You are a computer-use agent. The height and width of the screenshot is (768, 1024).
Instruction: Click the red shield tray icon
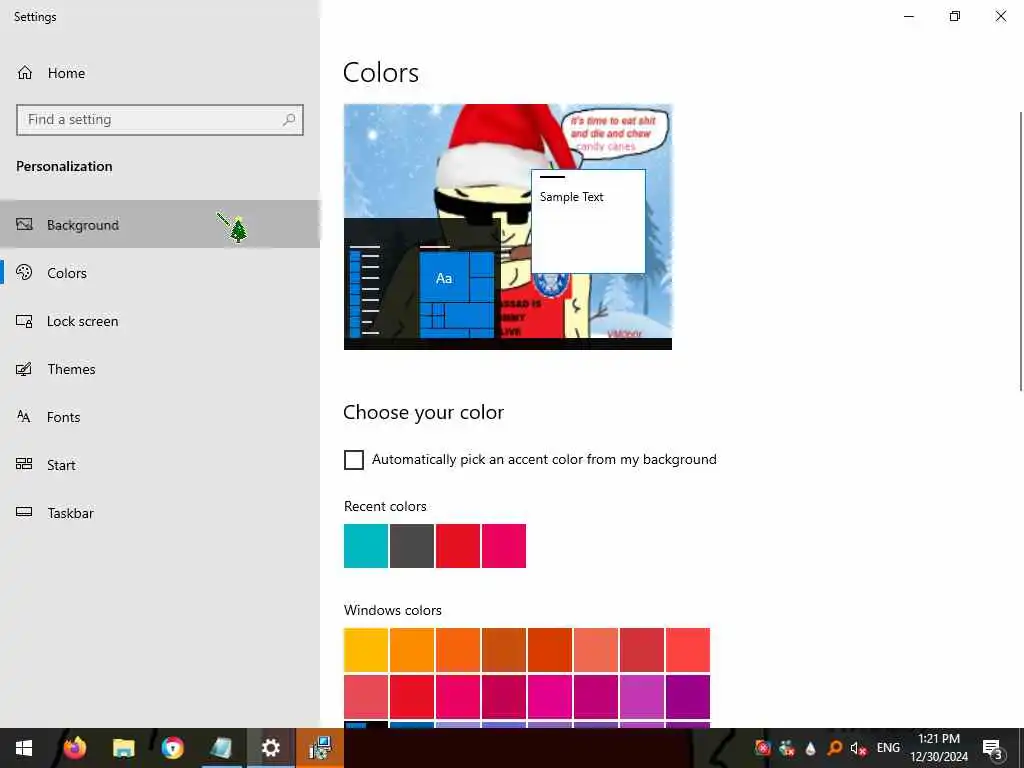(x=762, y=748)
